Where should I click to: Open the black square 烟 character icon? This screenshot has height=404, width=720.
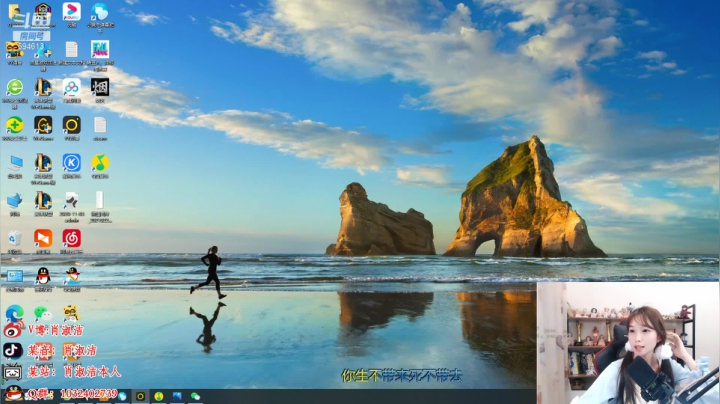click(x=100, y=87)
